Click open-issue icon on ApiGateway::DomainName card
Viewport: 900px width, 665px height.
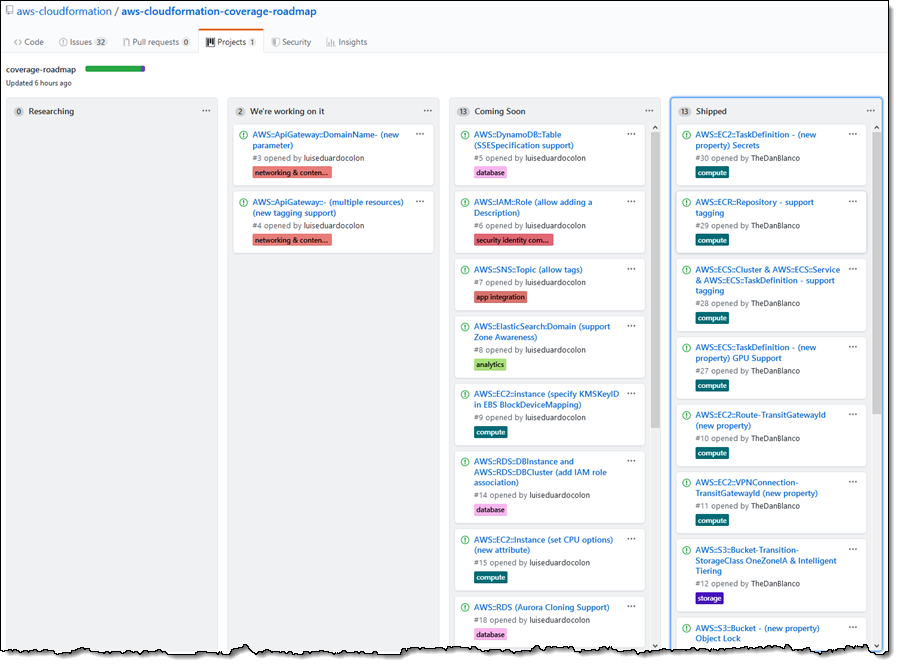pyautogui.click(x=243, y=134)
